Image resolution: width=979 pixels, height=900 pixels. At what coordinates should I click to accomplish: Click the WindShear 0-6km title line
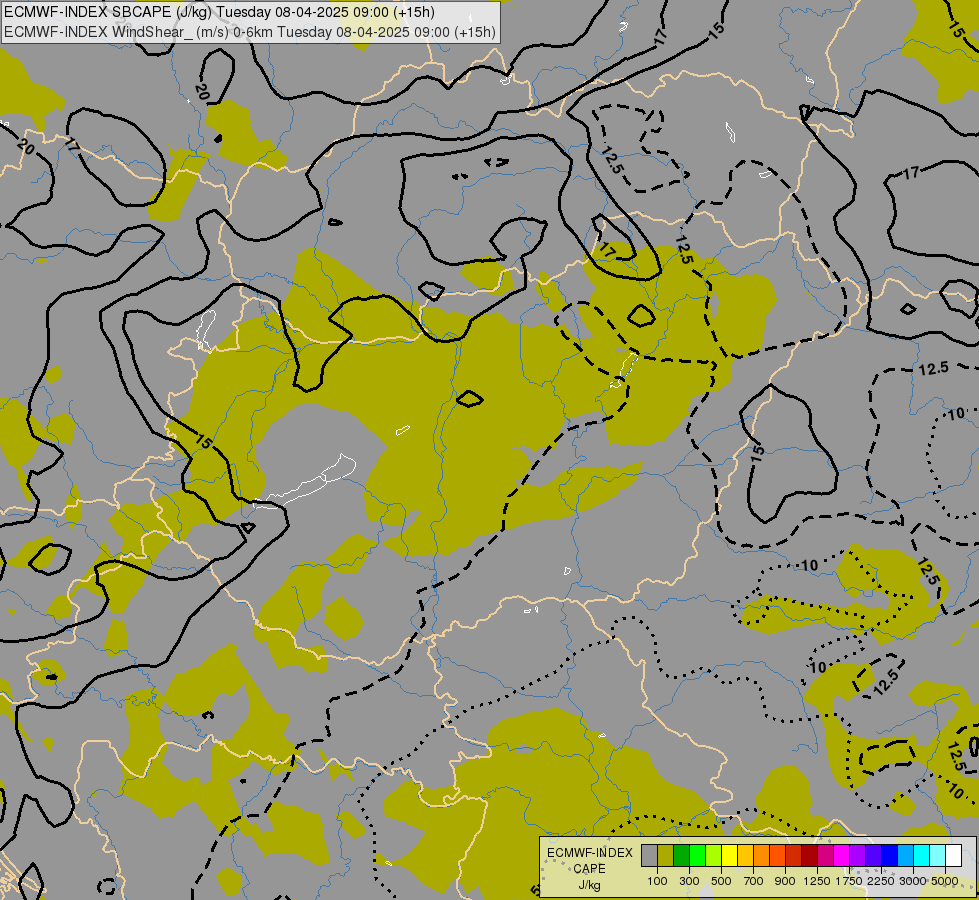tap(250, 32)
